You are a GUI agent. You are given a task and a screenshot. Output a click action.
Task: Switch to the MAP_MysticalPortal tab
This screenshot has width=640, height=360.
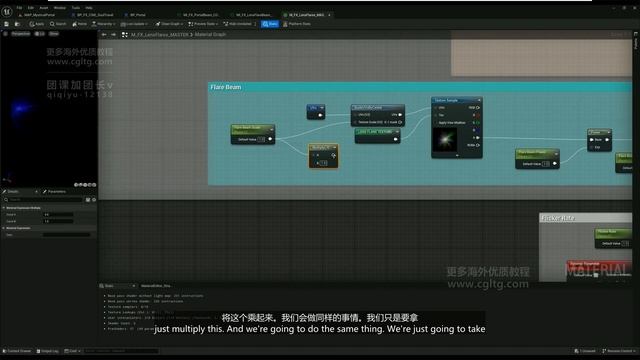click(39, 15)
